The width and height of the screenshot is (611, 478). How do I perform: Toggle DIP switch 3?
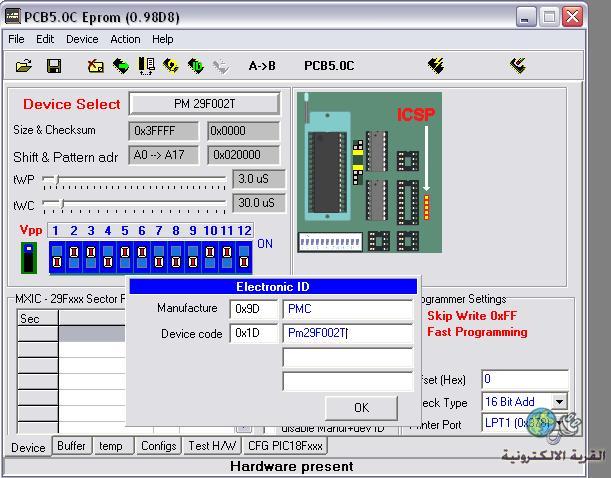[91, 258]
